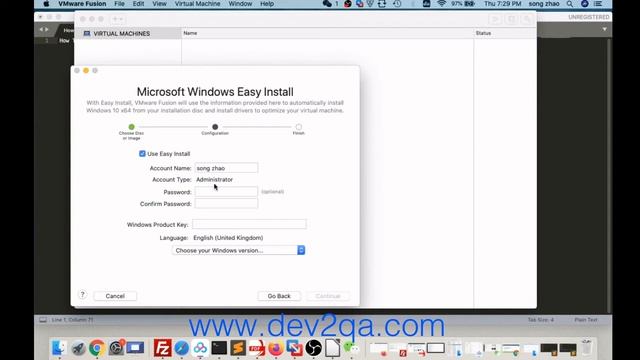Image resolution: width=640 pixels, height=360 pixels.
Task: Click the Name column header
Action: 190,33
